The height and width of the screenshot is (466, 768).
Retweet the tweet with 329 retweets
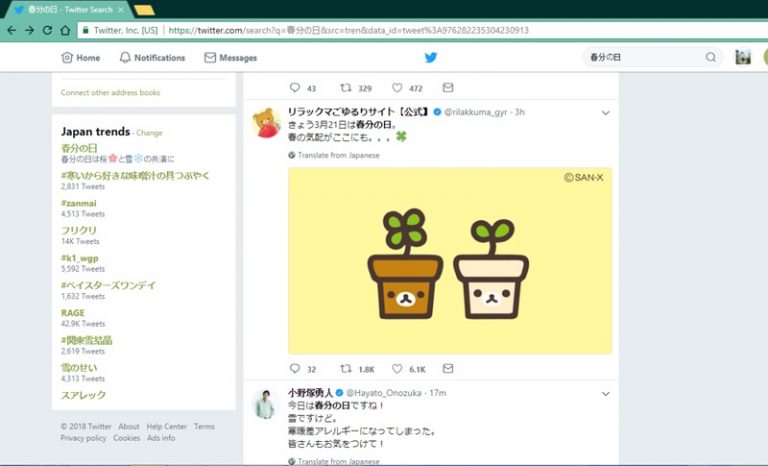(x=346, y=88)
